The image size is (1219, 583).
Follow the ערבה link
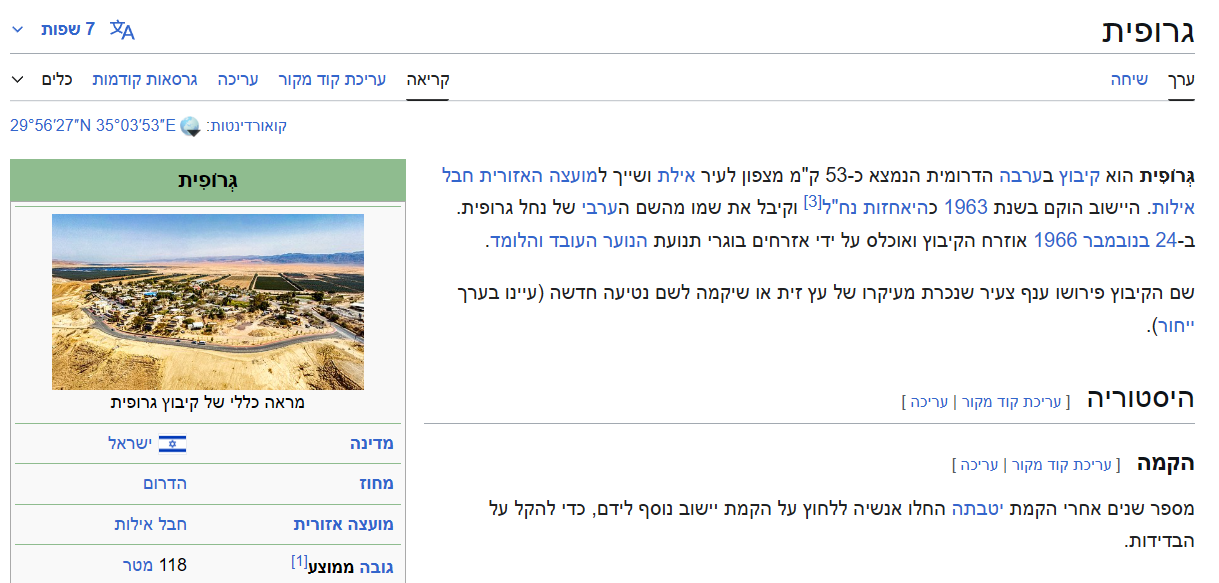tap(1022, 177)
